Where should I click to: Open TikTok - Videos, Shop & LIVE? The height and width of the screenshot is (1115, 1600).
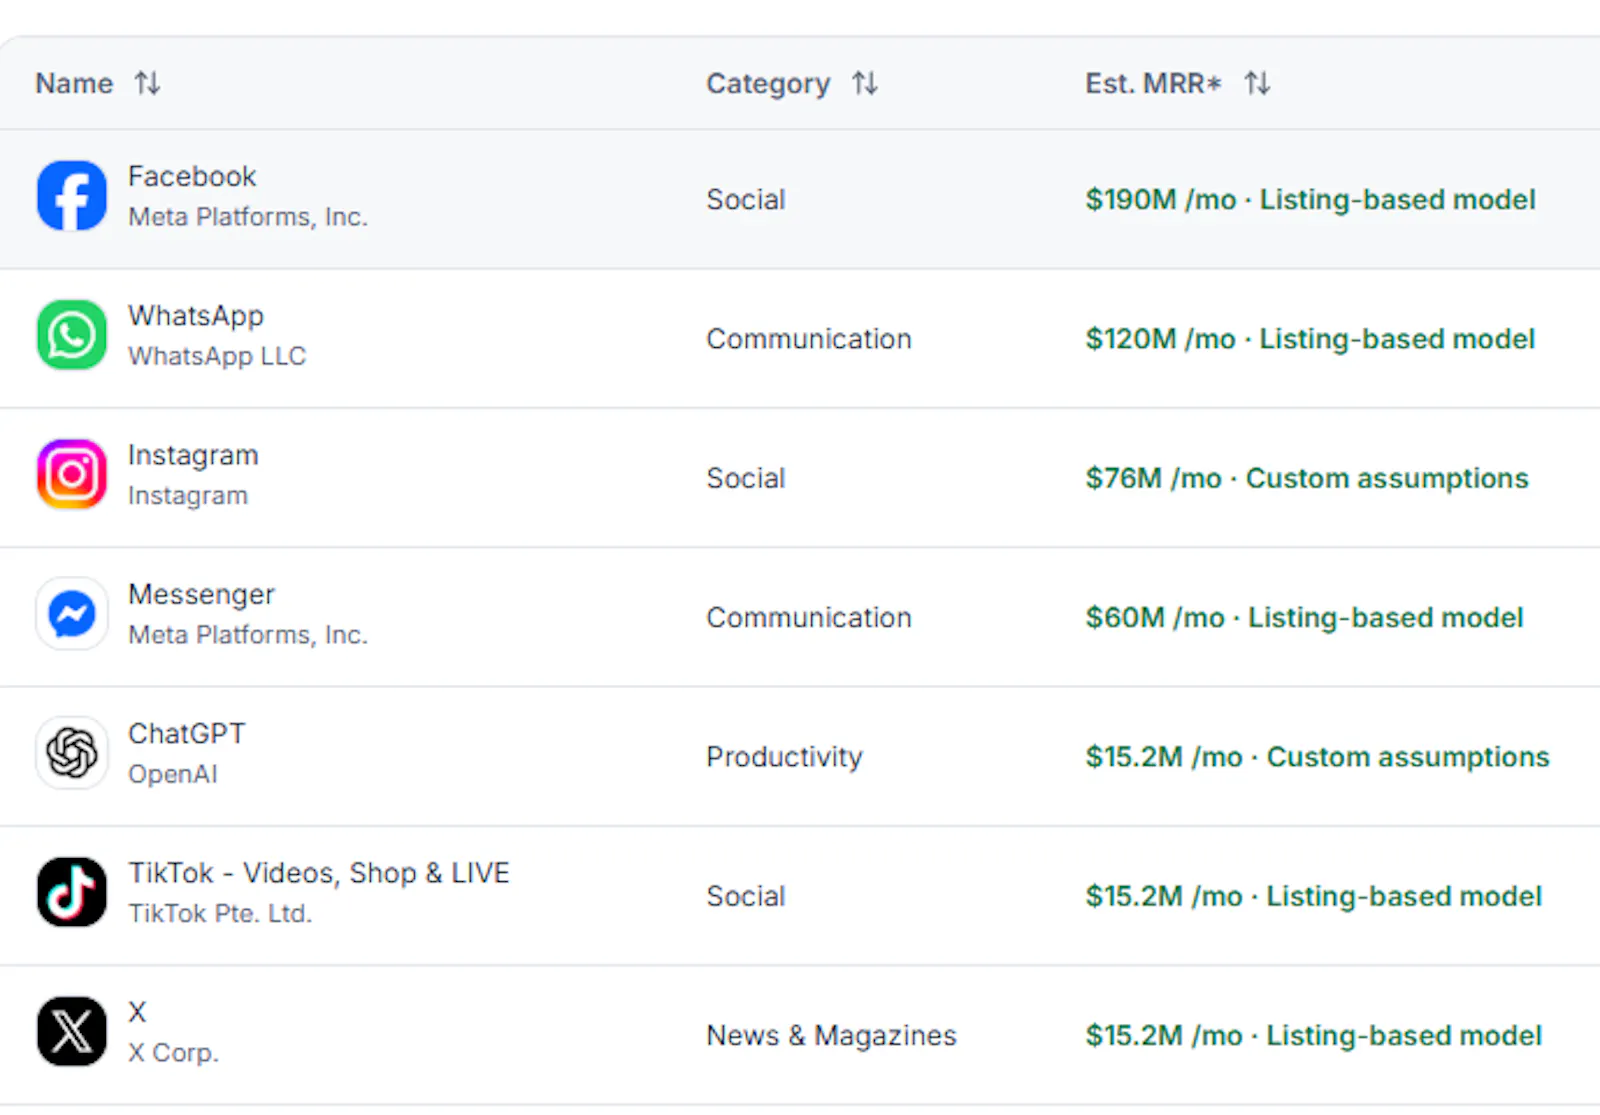point(319,873)
